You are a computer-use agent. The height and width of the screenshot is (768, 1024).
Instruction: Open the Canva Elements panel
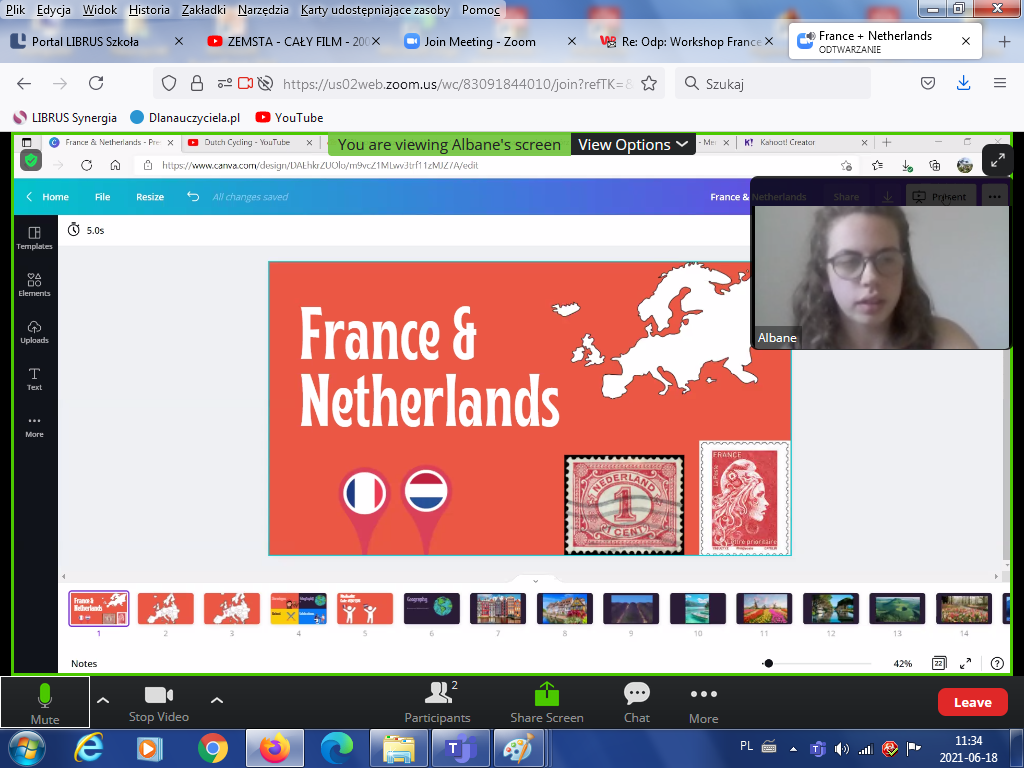tap(35, 285)
